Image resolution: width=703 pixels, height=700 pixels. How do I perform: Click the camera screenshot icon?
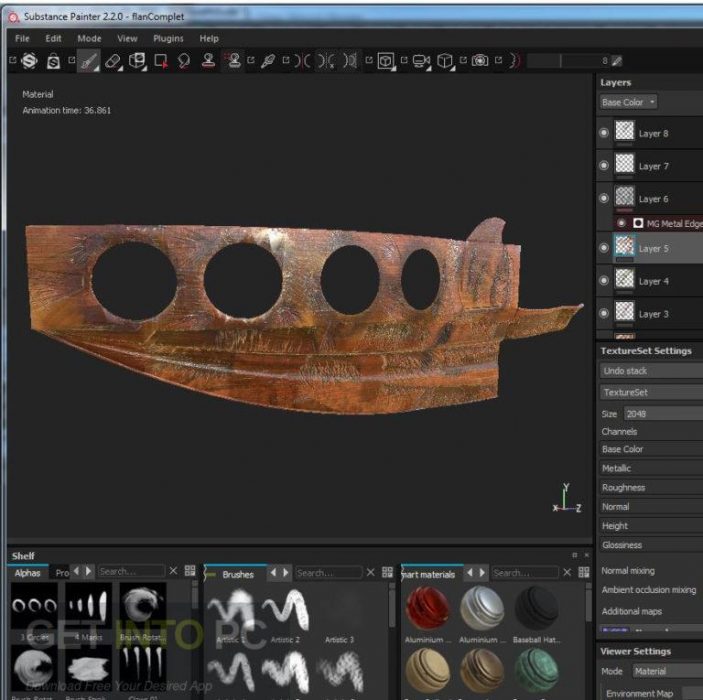pos(480,61)
